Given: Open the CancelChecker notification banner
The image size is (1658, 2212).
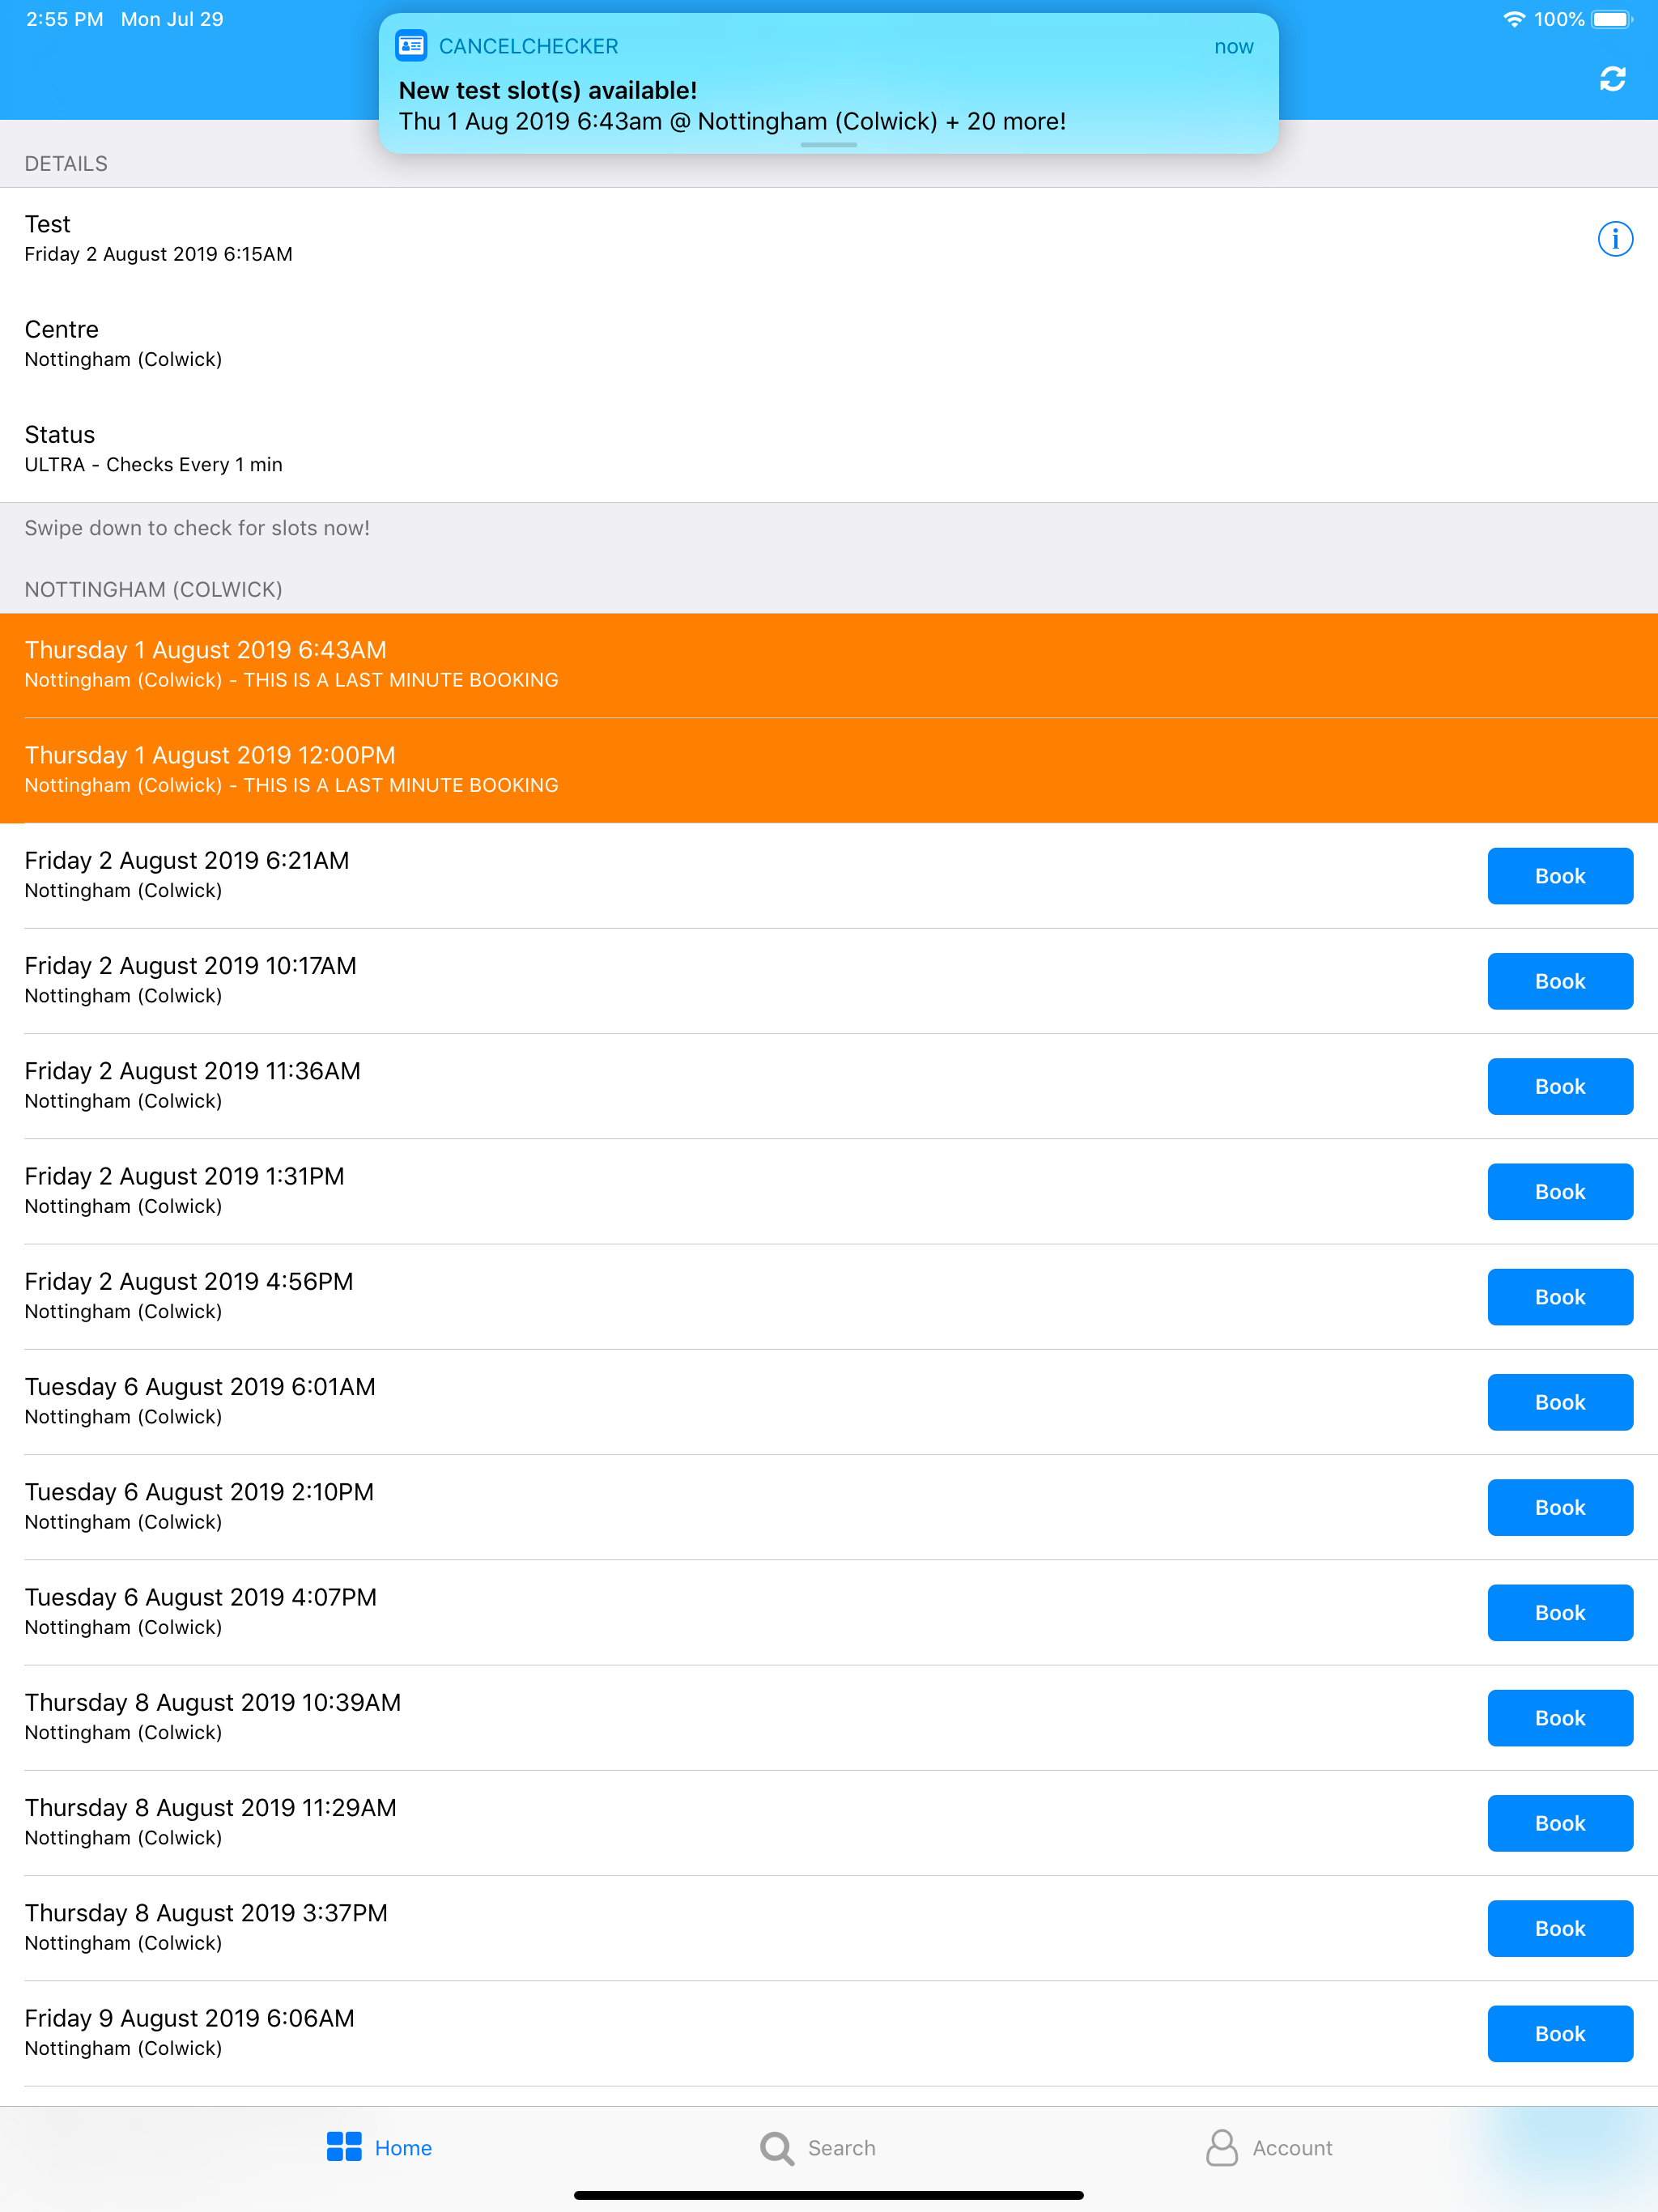Looking at the screenshot, I should pyautogui.click(x=828, y=83).
